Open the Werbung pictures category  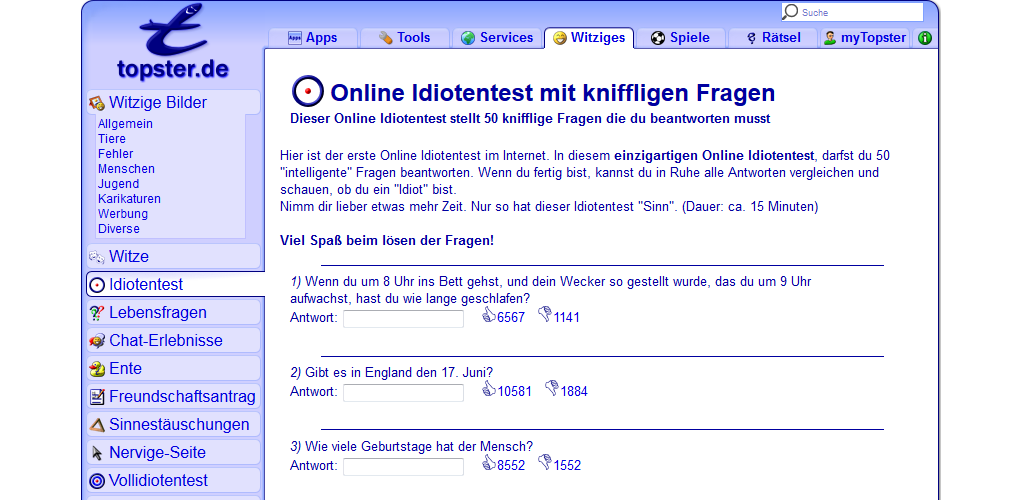(123, 214)
